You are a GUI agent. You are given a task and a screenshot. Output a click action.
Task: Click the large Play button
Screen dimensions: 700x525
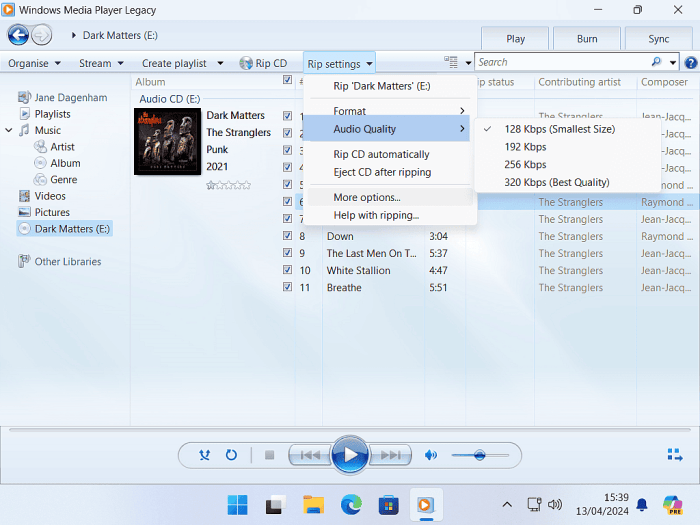click(350, 455)
